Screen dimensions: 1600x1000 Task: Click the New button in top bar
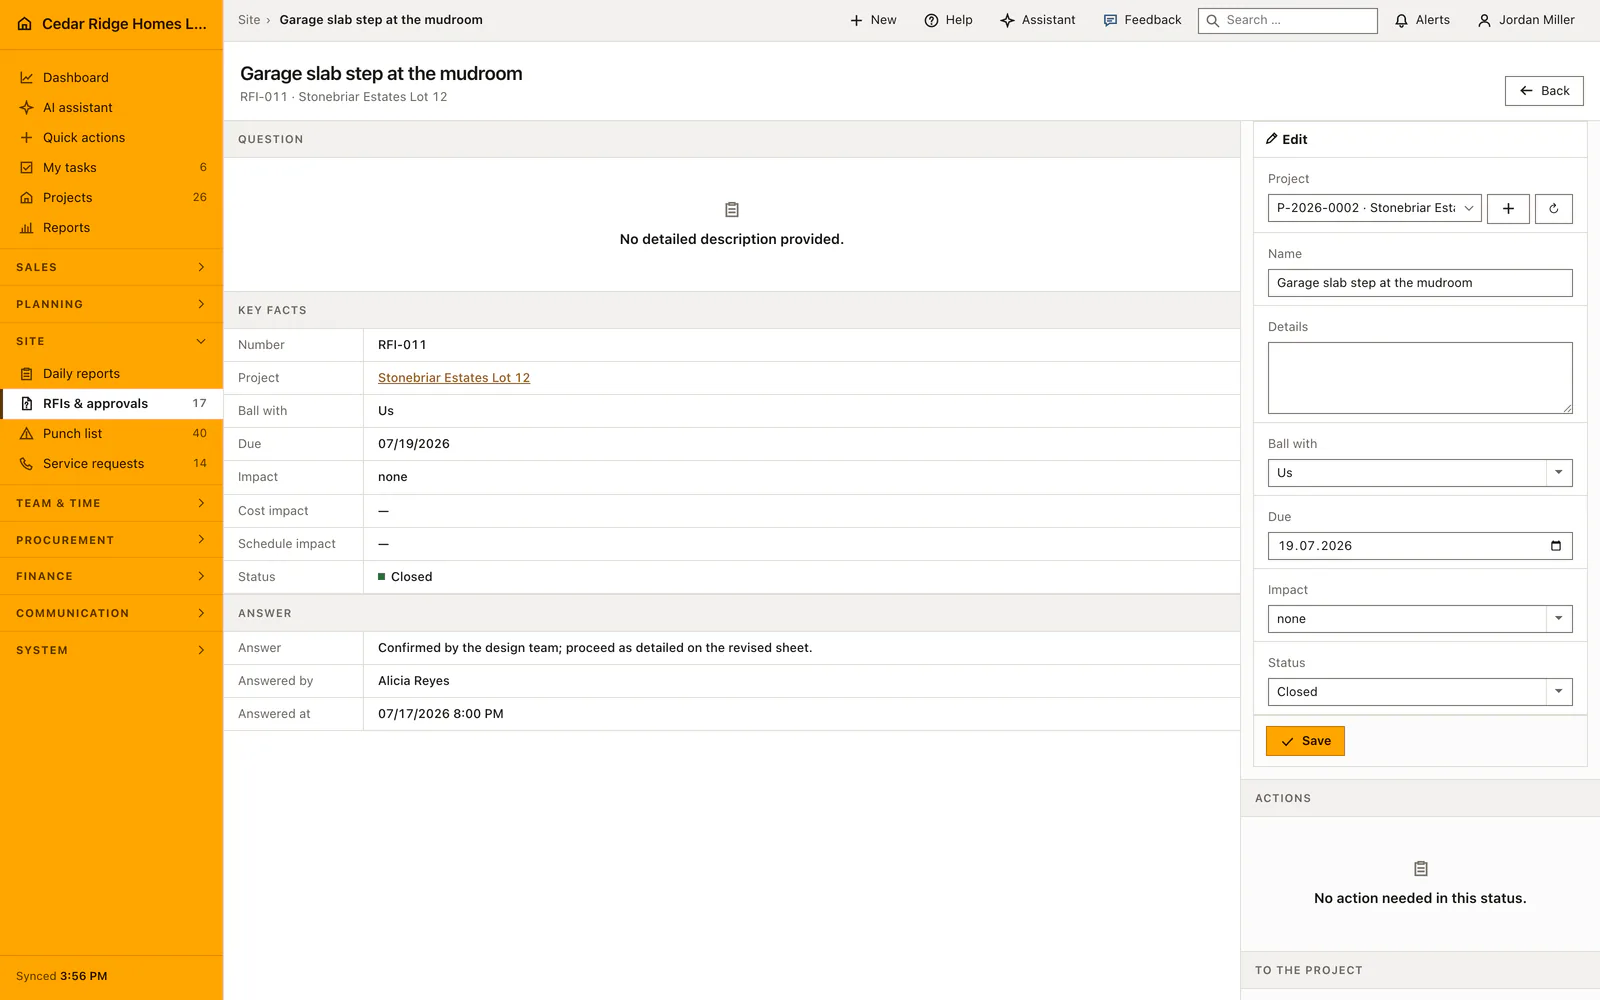point(873,20)
